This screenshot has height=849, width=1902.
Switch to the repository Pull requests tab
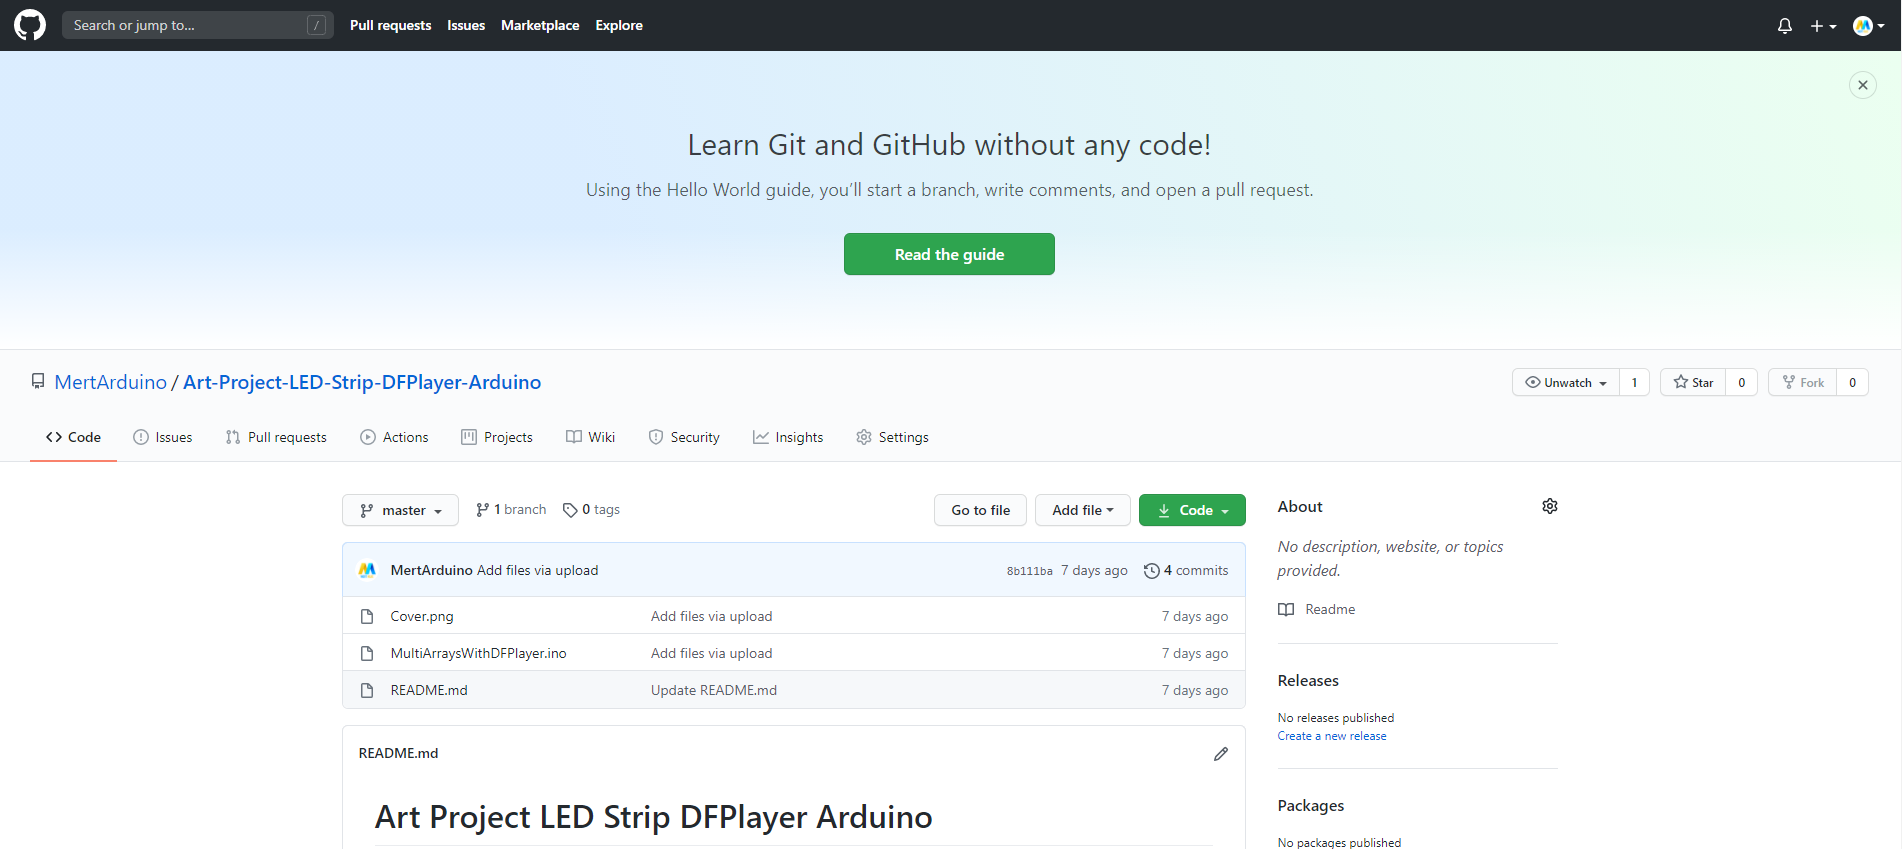[x=276, y=437]
